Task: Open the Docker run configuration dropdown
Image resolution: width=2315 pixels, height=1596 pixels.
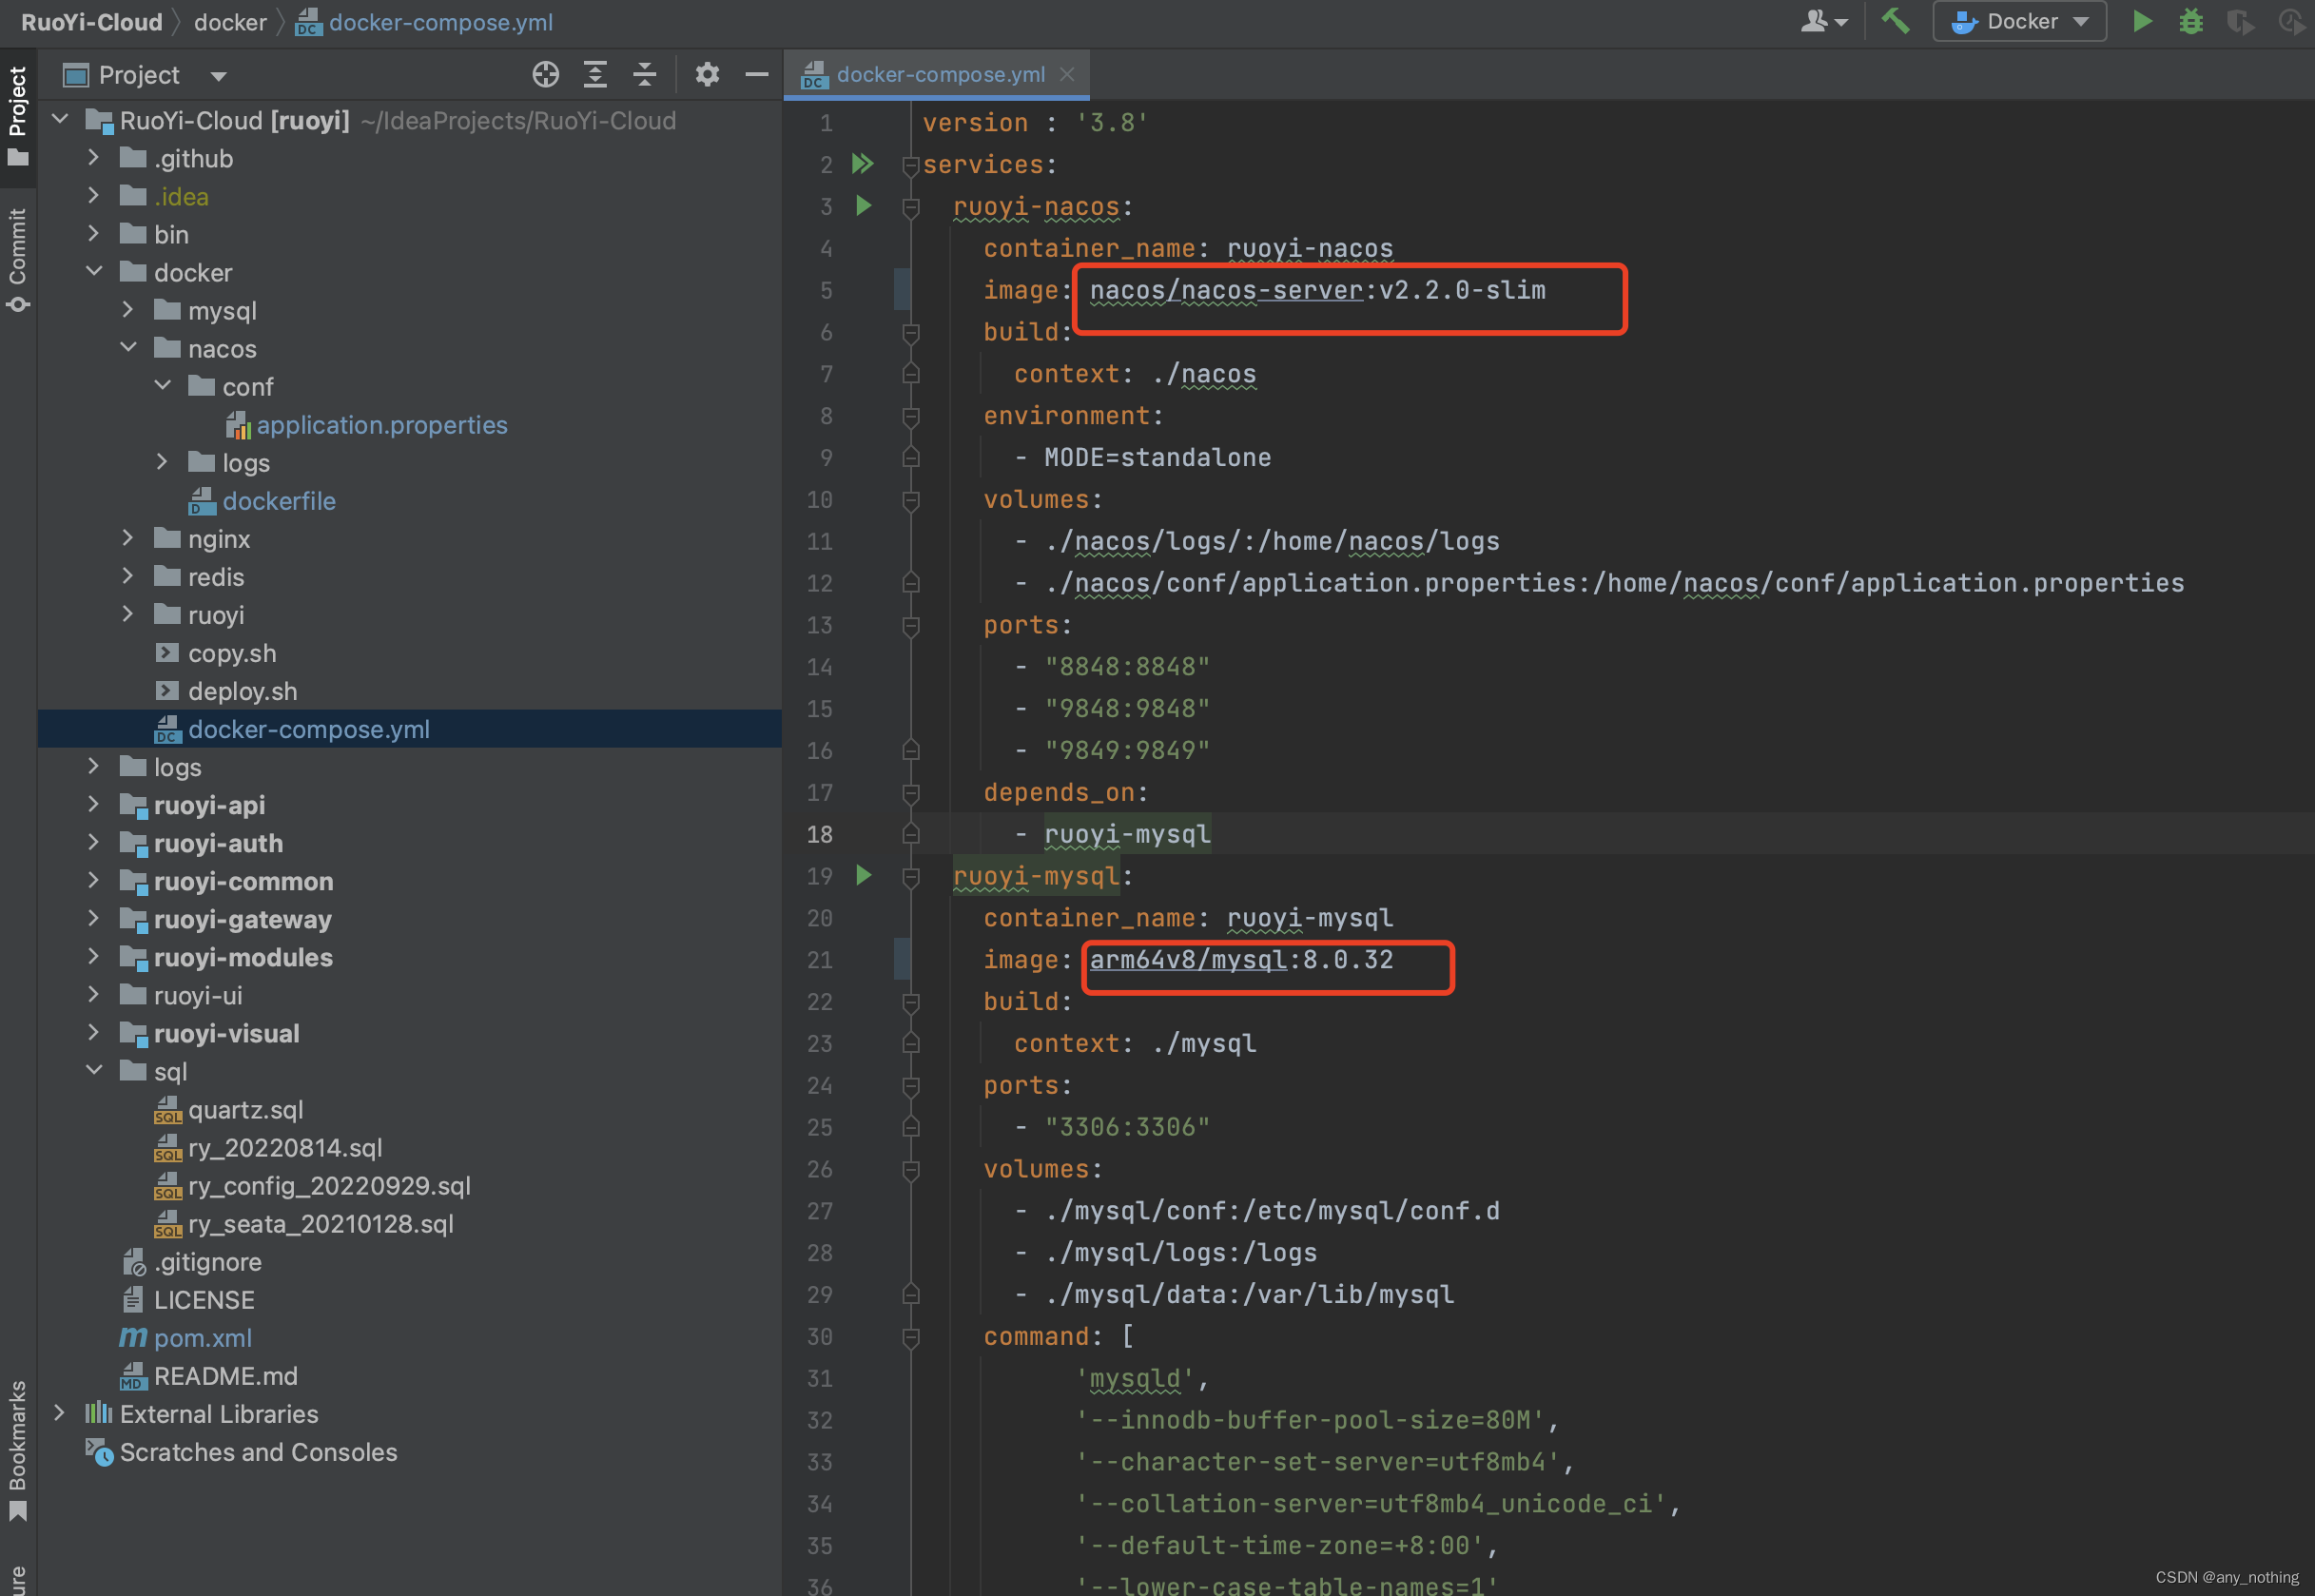Action: coord(2019,21)
